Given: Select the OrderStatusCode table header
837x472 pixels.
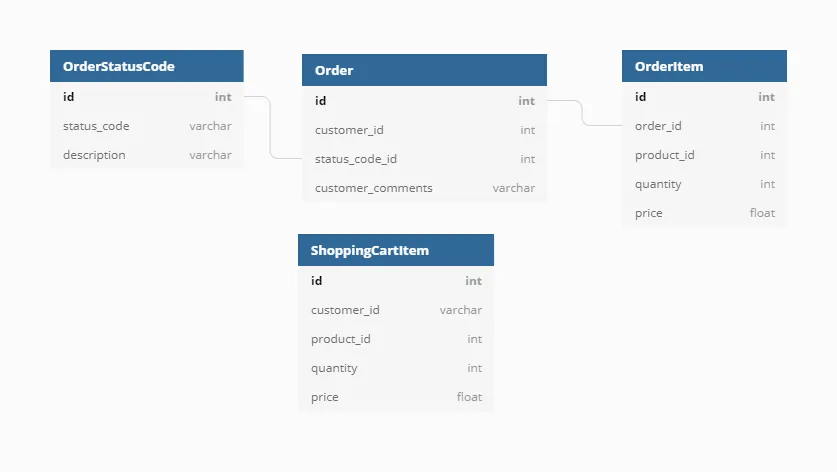Looking at the screenshot, I should tap(147, 66).
